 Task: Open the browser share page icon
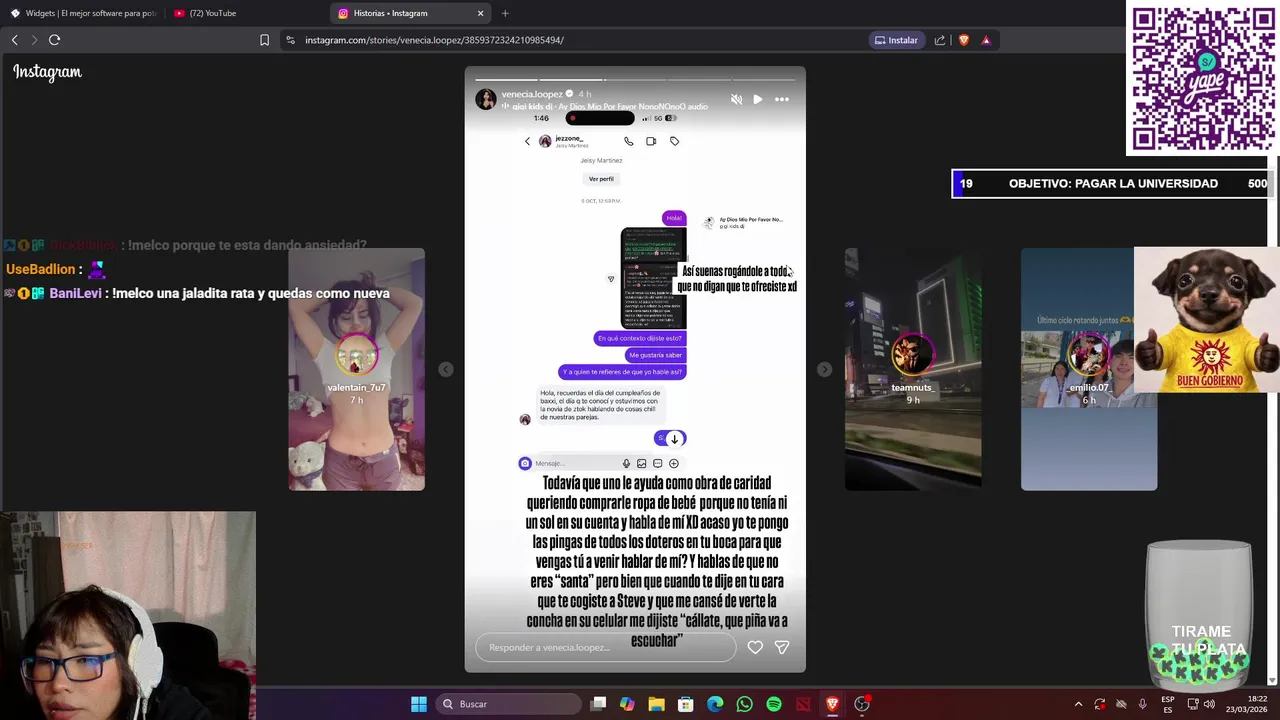point(940,40)
